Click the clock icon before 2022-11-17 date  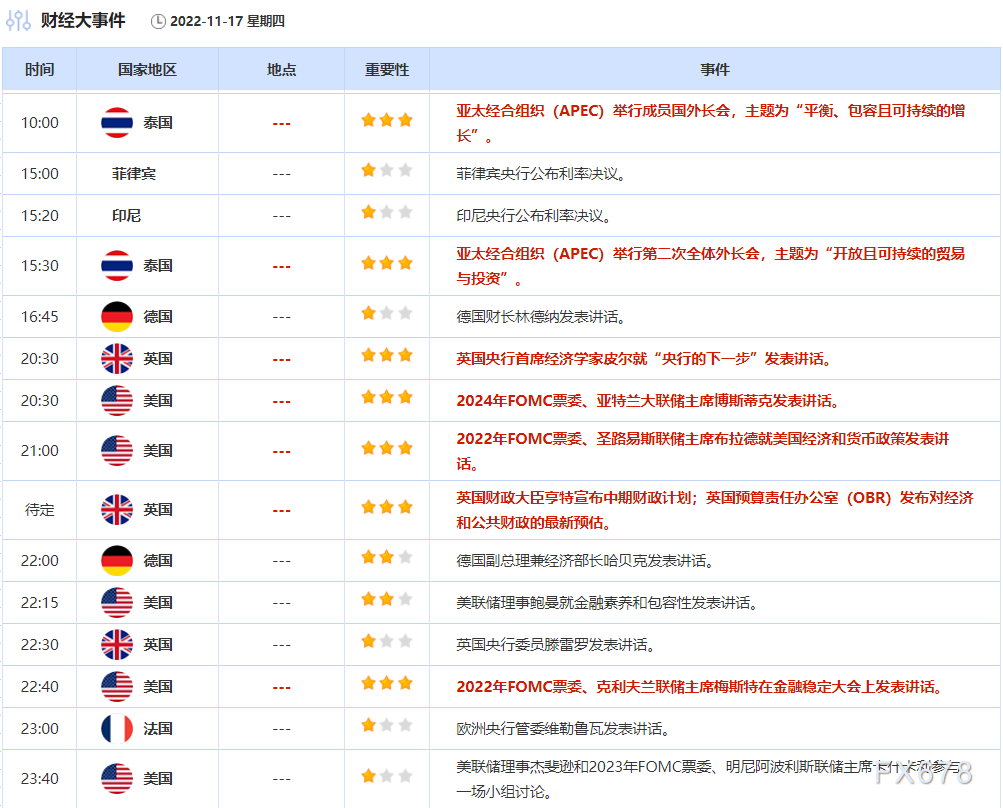(x=158, y=21)
